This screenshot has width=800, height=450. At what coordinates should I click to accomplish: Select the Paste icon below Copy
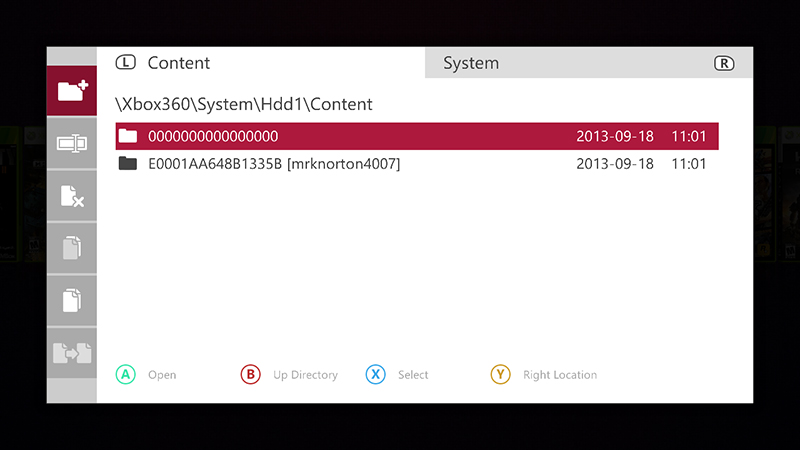coord(72,301)
